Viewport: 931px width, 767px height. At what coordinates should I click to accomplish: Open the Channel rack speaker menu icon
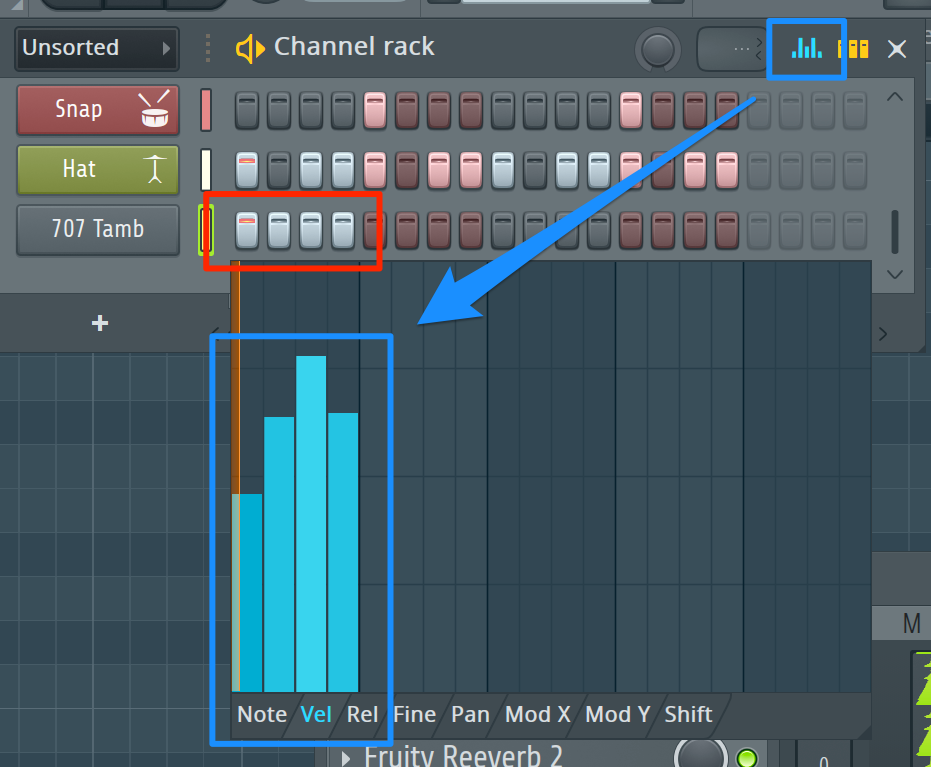click(x=250, y=49)
